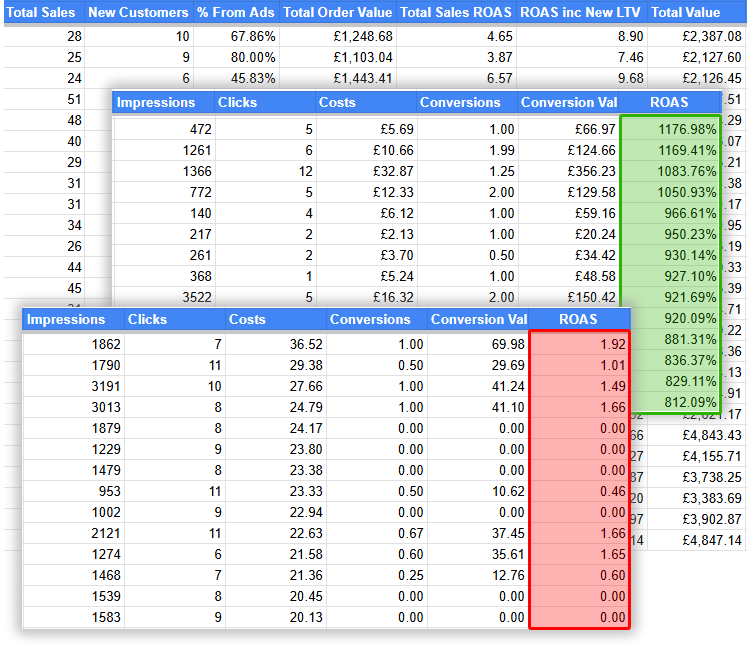
Task: Click the ROAS header above red cells
Action: tap(578, 319)
